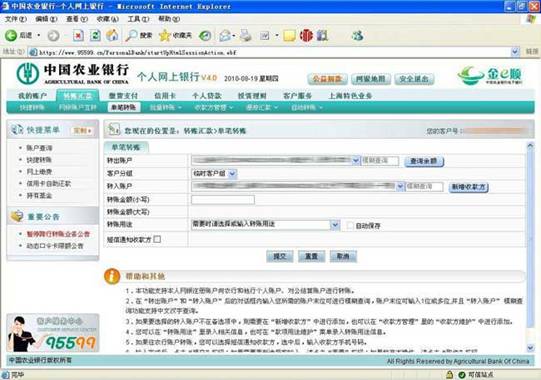Click the orange 帮助和其他 info icon
541x380 pixels.
tap(112, 276)
